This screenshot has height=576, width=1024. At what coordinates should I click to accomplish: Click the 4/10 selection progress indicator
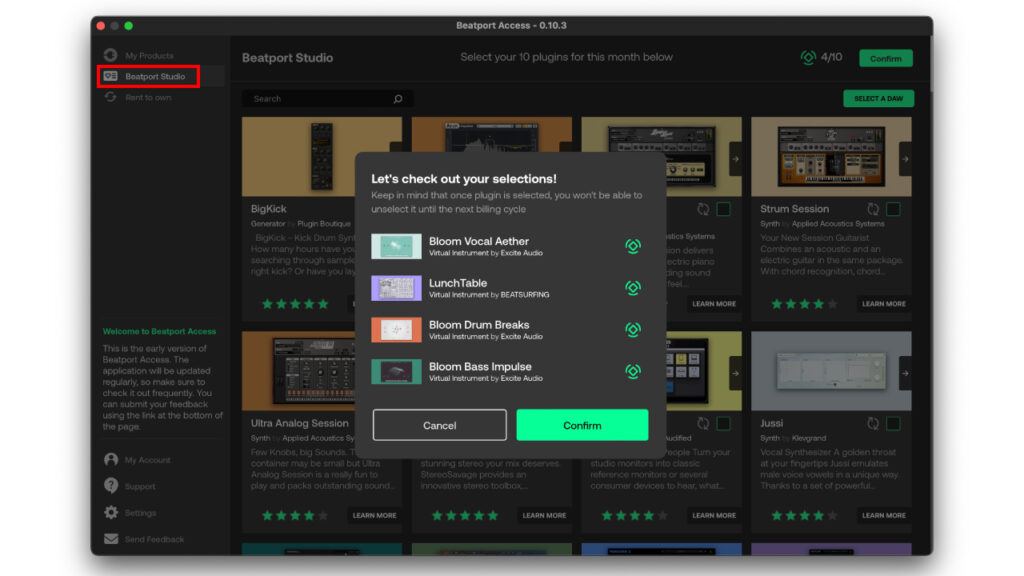tap(820, 57)
